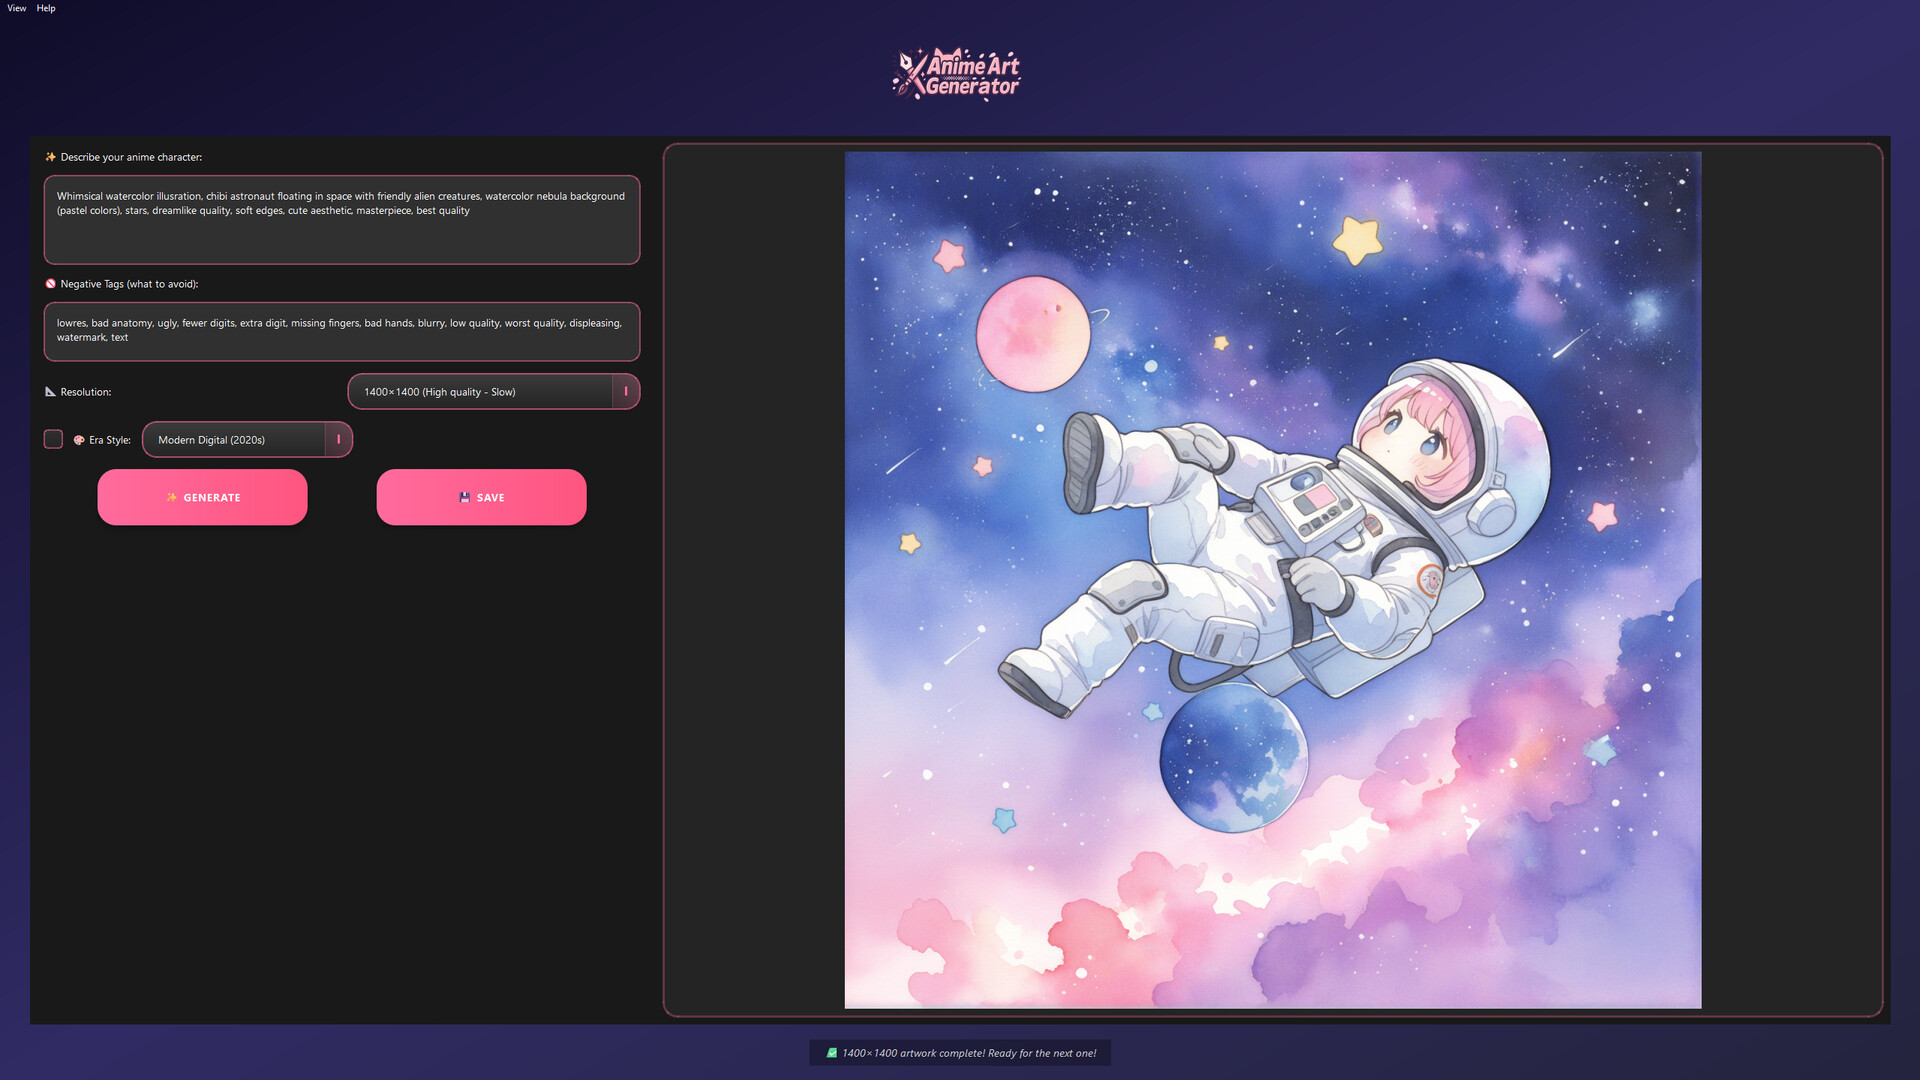Toggle the checkbox left of the palette icon
1920x1080 pixels.
53,439
